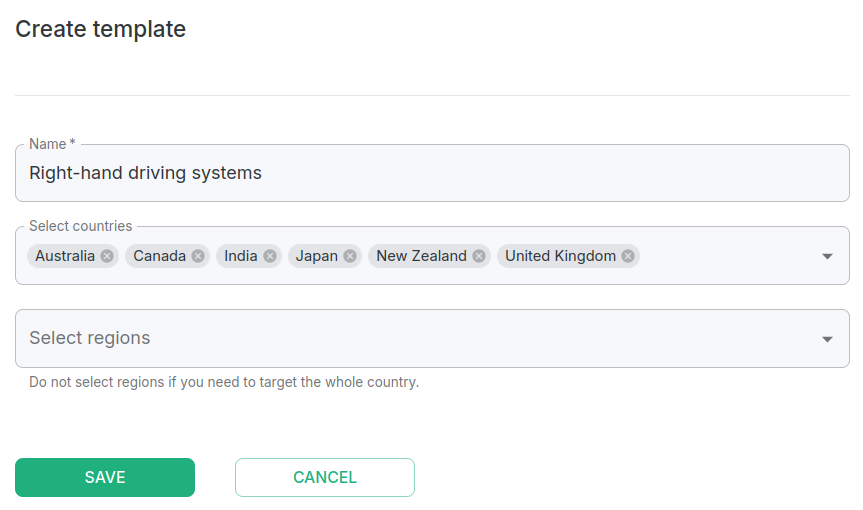The height and width of the screenshot is (510, 863).
Task: Click the United Kingdom chip label
Action: tap(560, 256)
